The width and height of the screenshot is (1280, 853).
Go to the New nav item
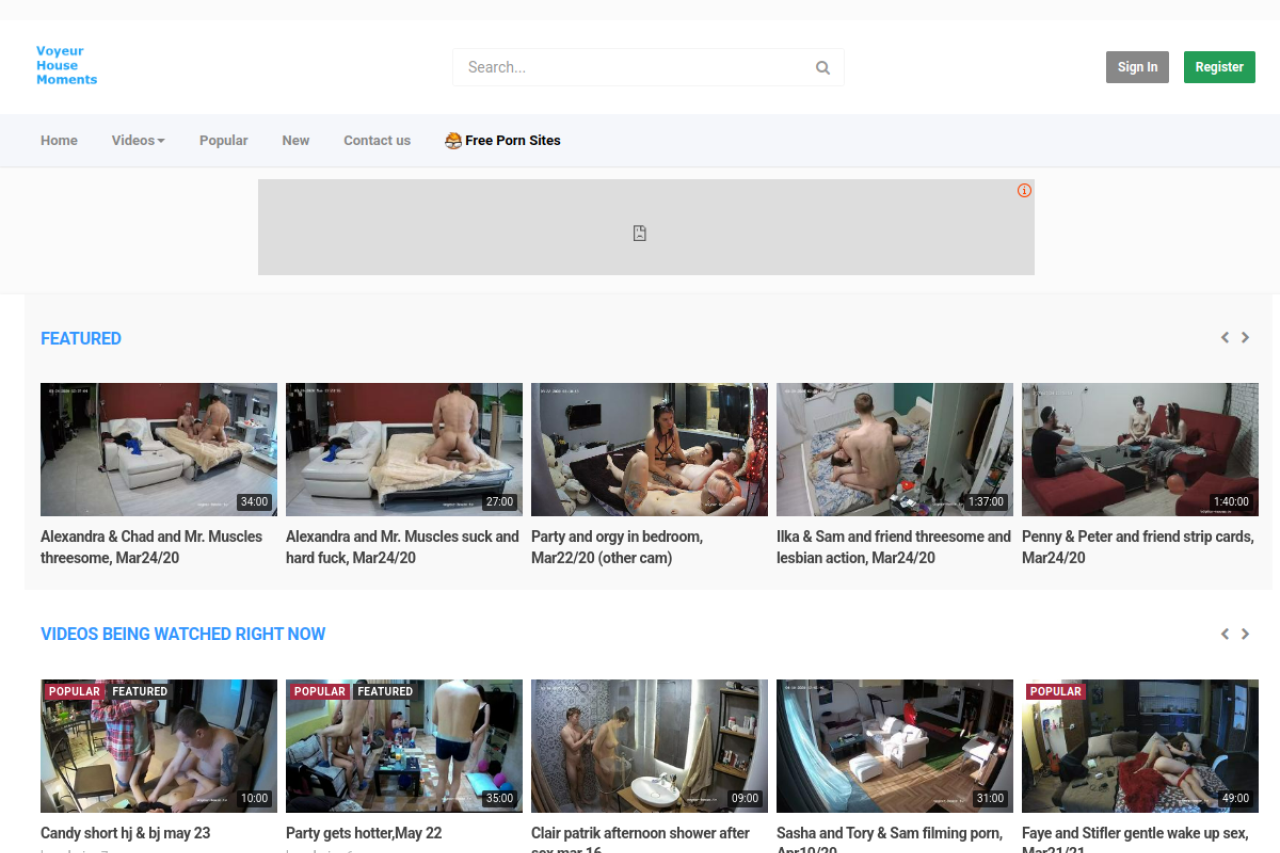295,141
